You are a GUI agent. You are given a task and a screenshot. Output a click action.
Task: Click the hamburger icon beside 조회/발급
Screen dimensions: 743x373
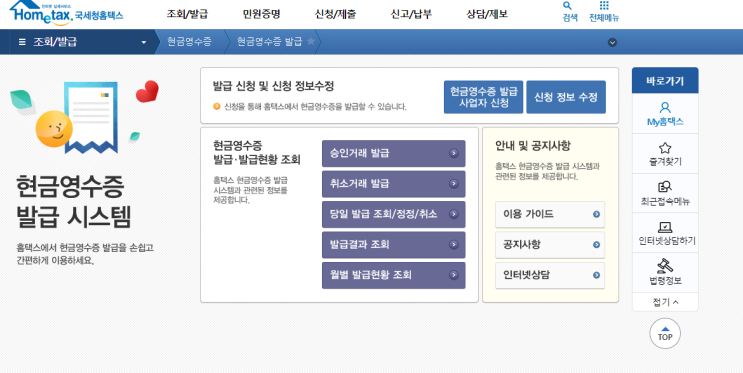point(22,42)
